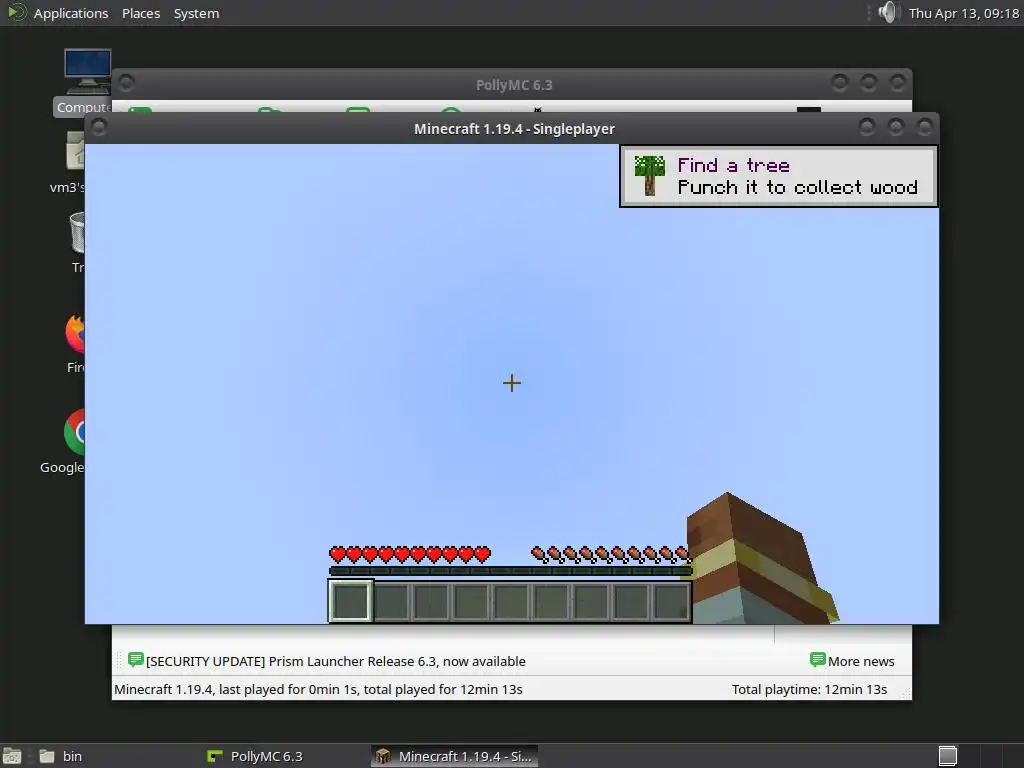1024x768 pixels.
Task: Click the hunger drumsticks bar
Action: [611, 555]
